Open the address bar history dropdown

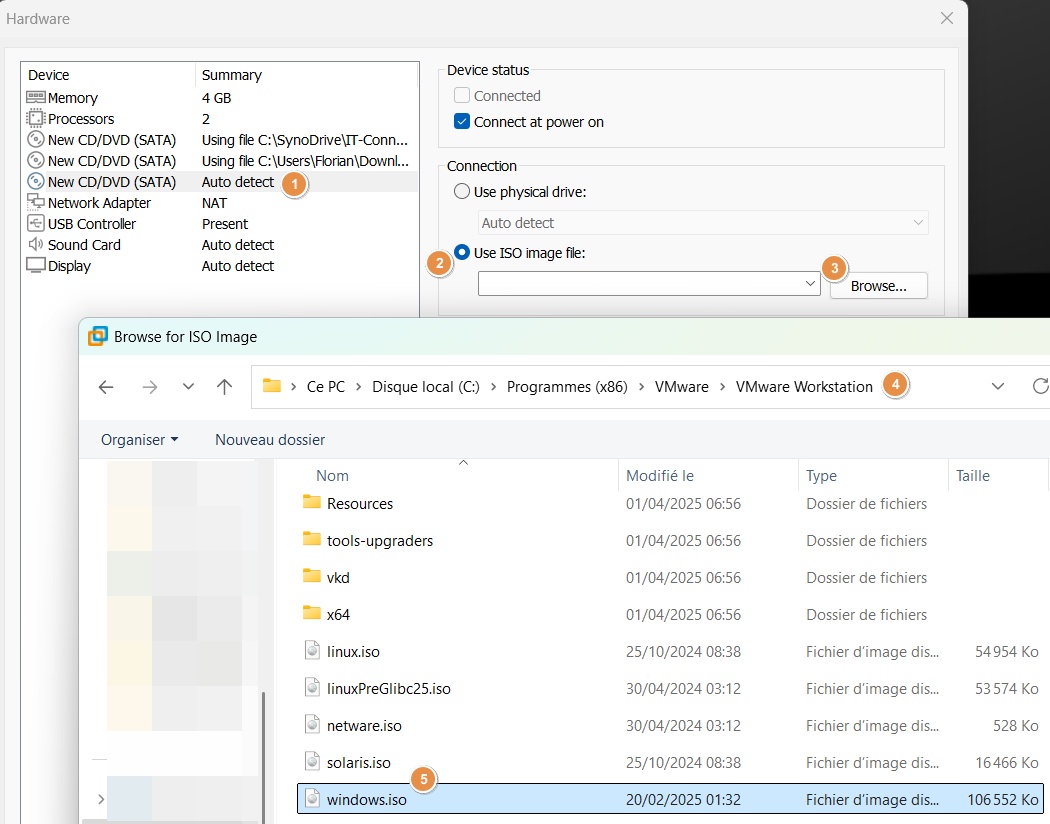click(x=997, y=385)
